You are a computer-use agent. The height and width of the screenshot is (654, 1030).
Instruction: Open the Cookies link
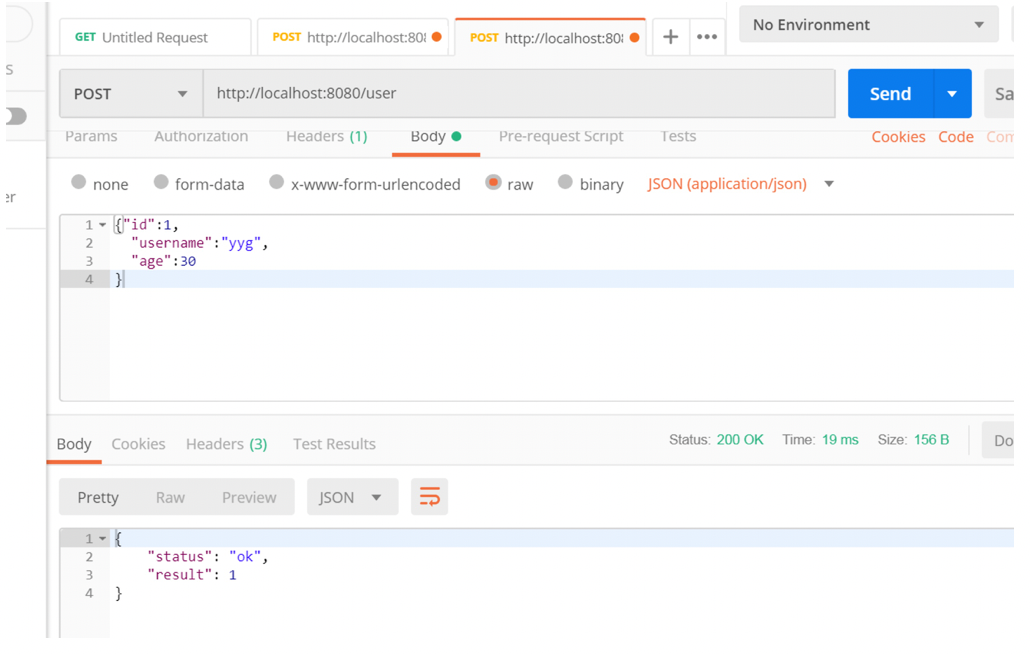898,137
